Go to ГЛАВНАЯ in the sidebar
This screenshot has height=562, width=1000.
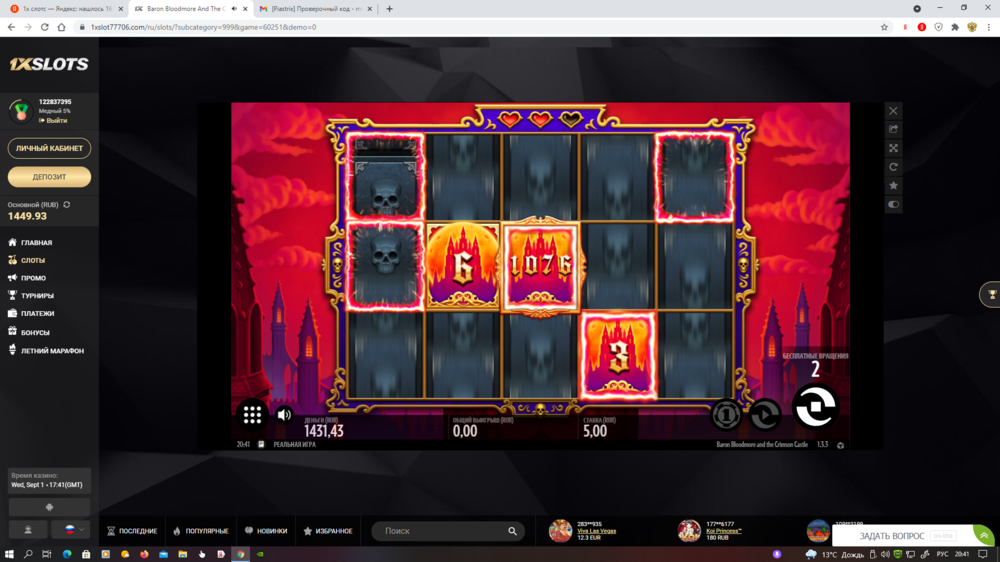(x=36, y=242)
